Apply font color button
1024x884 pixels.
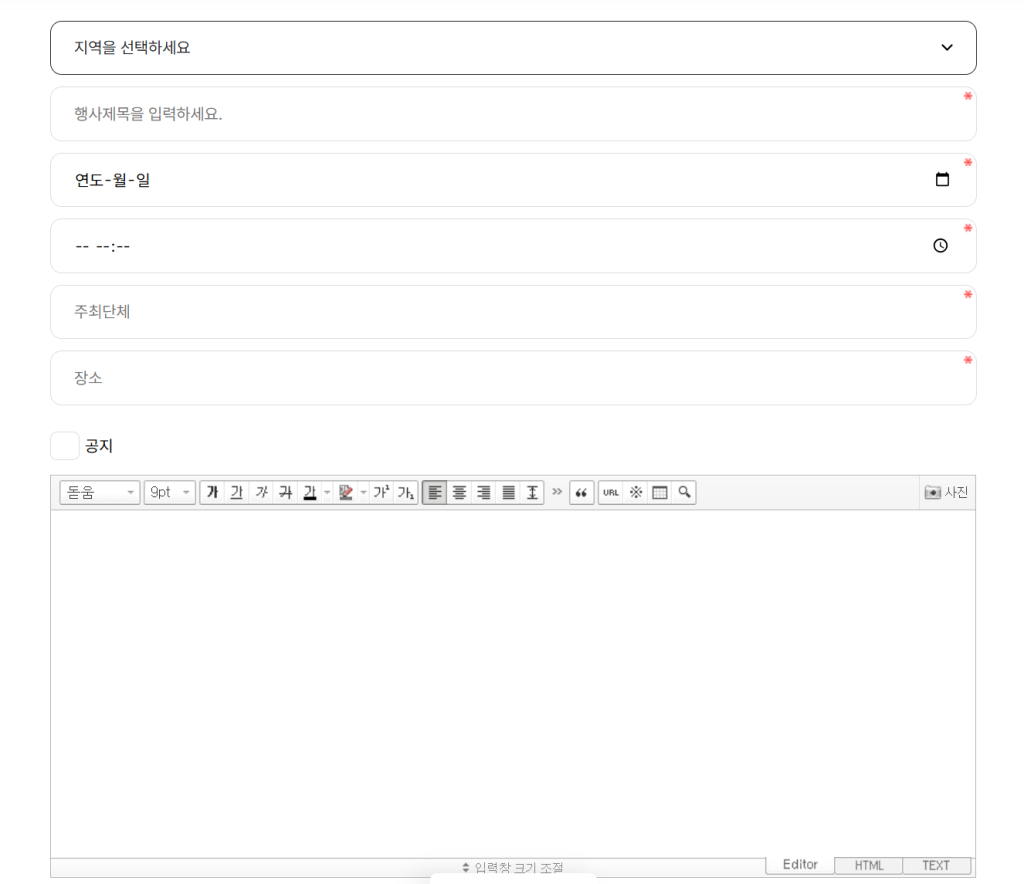click(310, 492)
